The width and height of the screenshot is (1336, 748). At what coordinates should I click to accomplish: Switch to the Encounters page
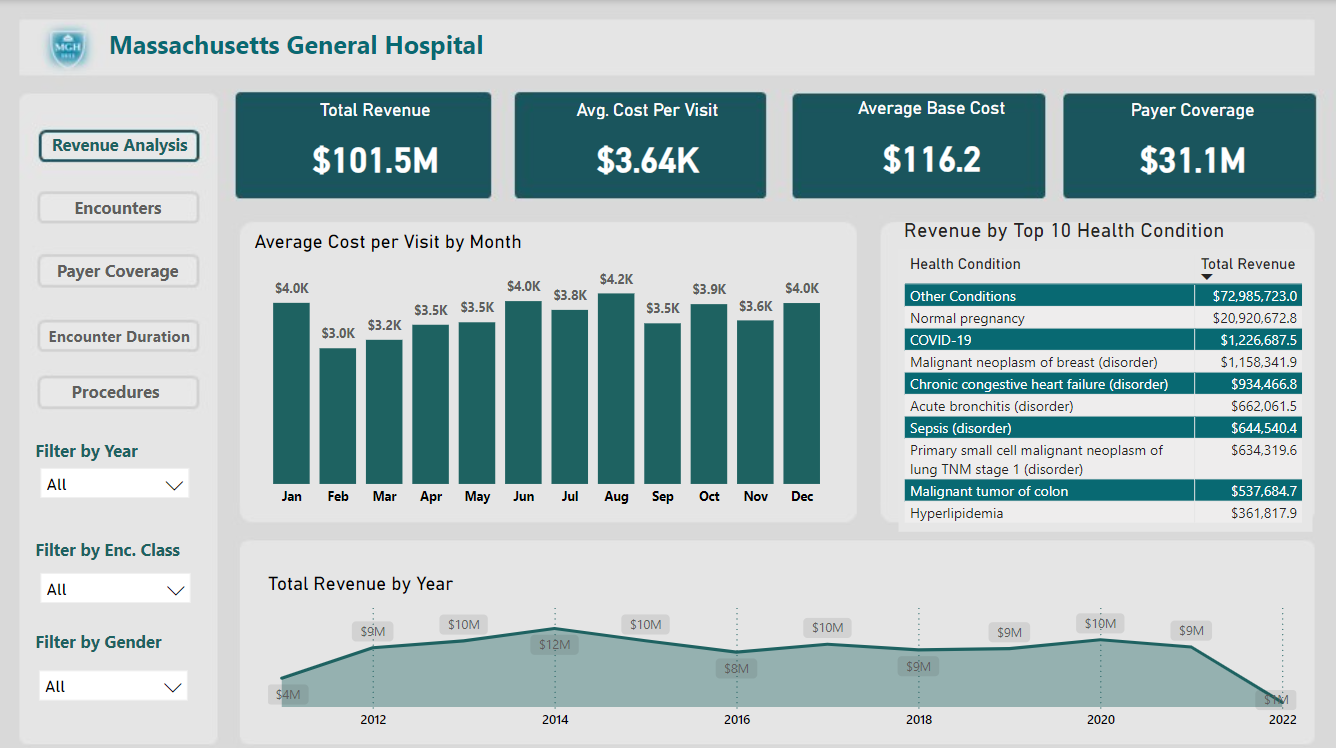(118, 208)
